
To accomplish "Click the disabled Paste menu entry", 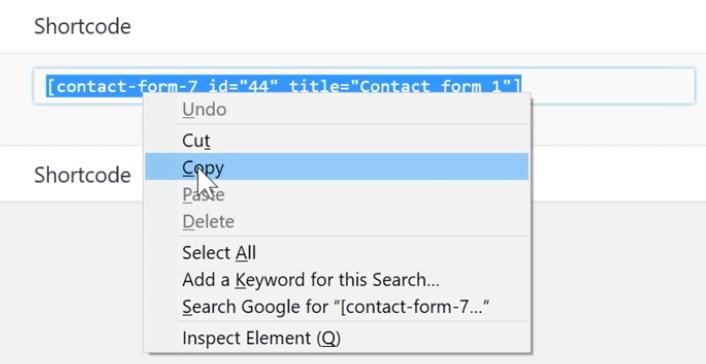I will 336,195.
